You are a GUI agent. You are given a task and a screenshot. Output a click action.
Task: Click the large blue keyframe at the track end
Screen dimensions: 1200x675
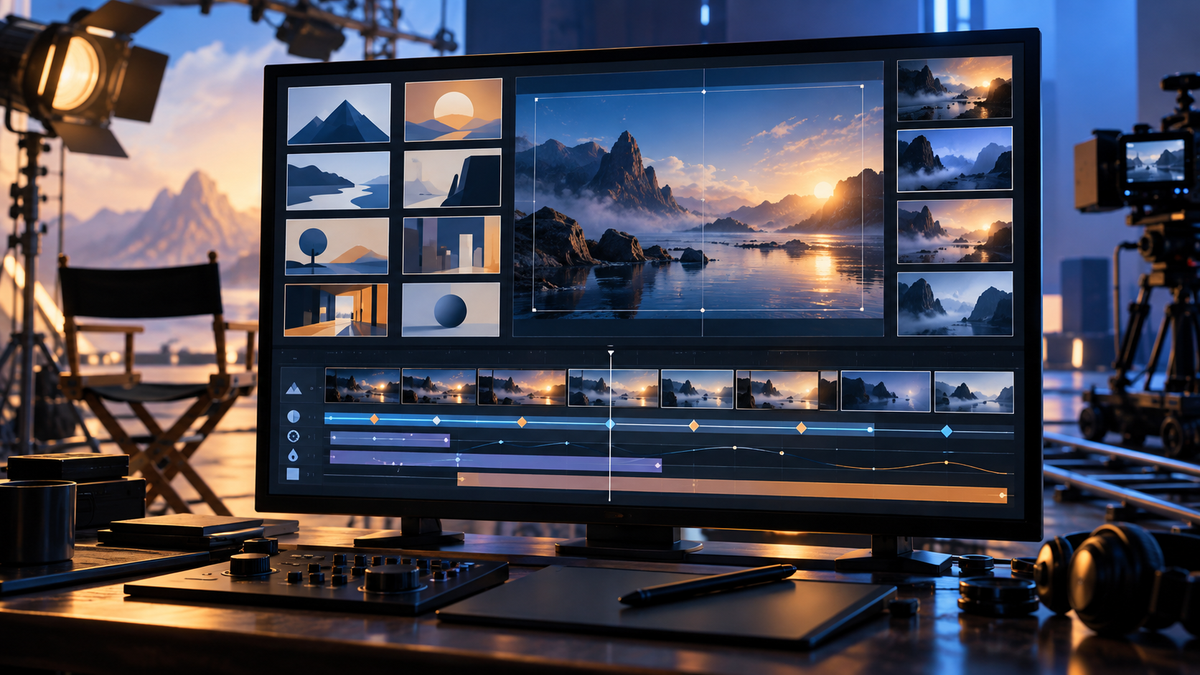[x=946, y=431]
